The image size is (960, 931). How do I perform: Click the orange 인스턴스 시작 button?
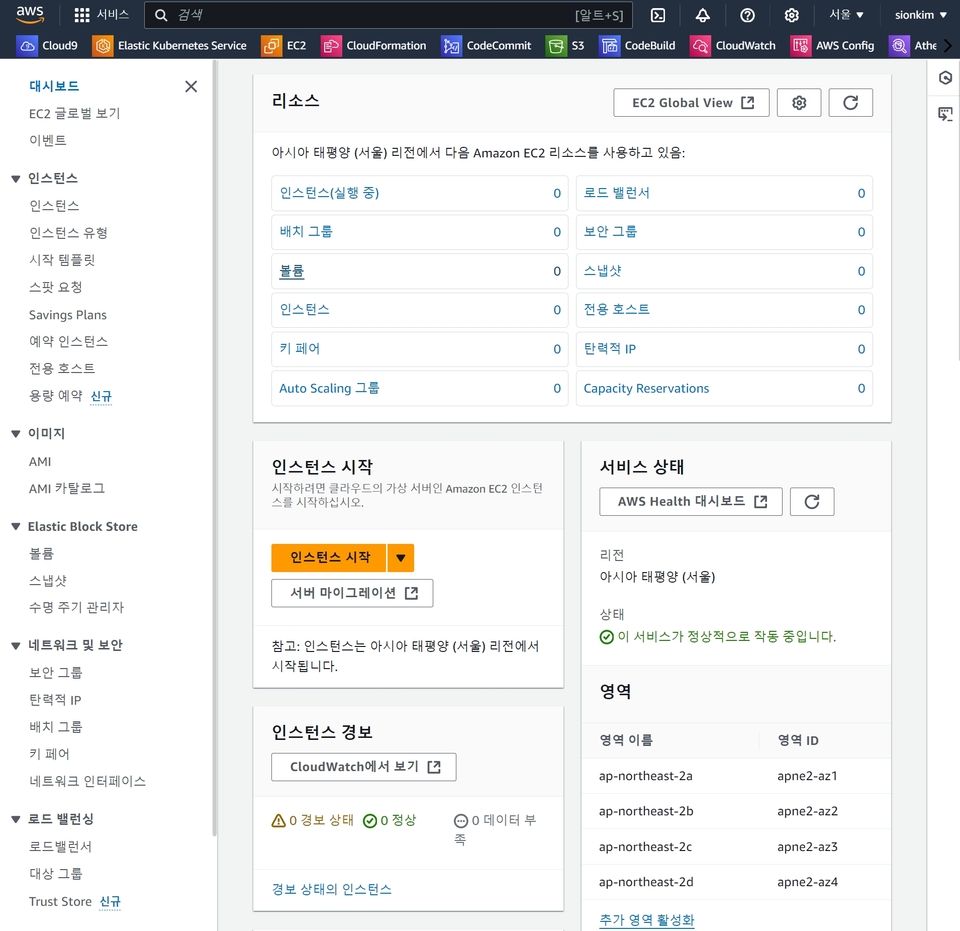329,558
